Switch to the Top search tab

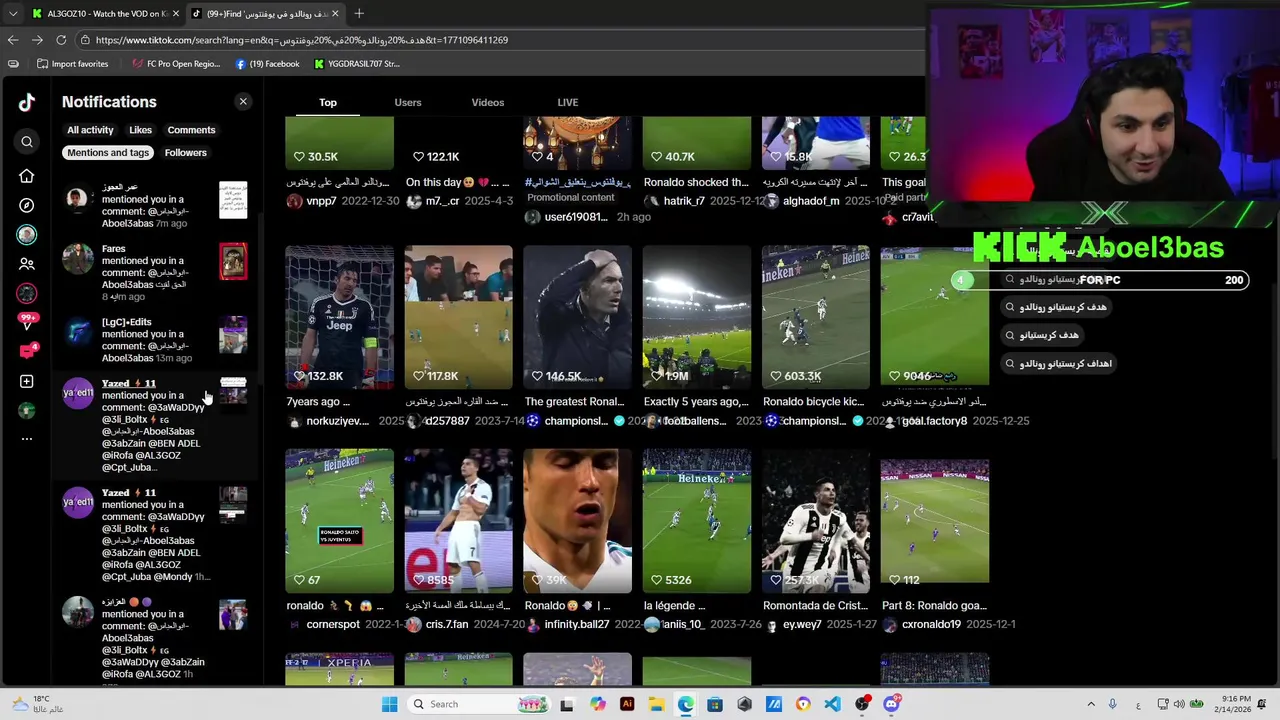point(328,102)
